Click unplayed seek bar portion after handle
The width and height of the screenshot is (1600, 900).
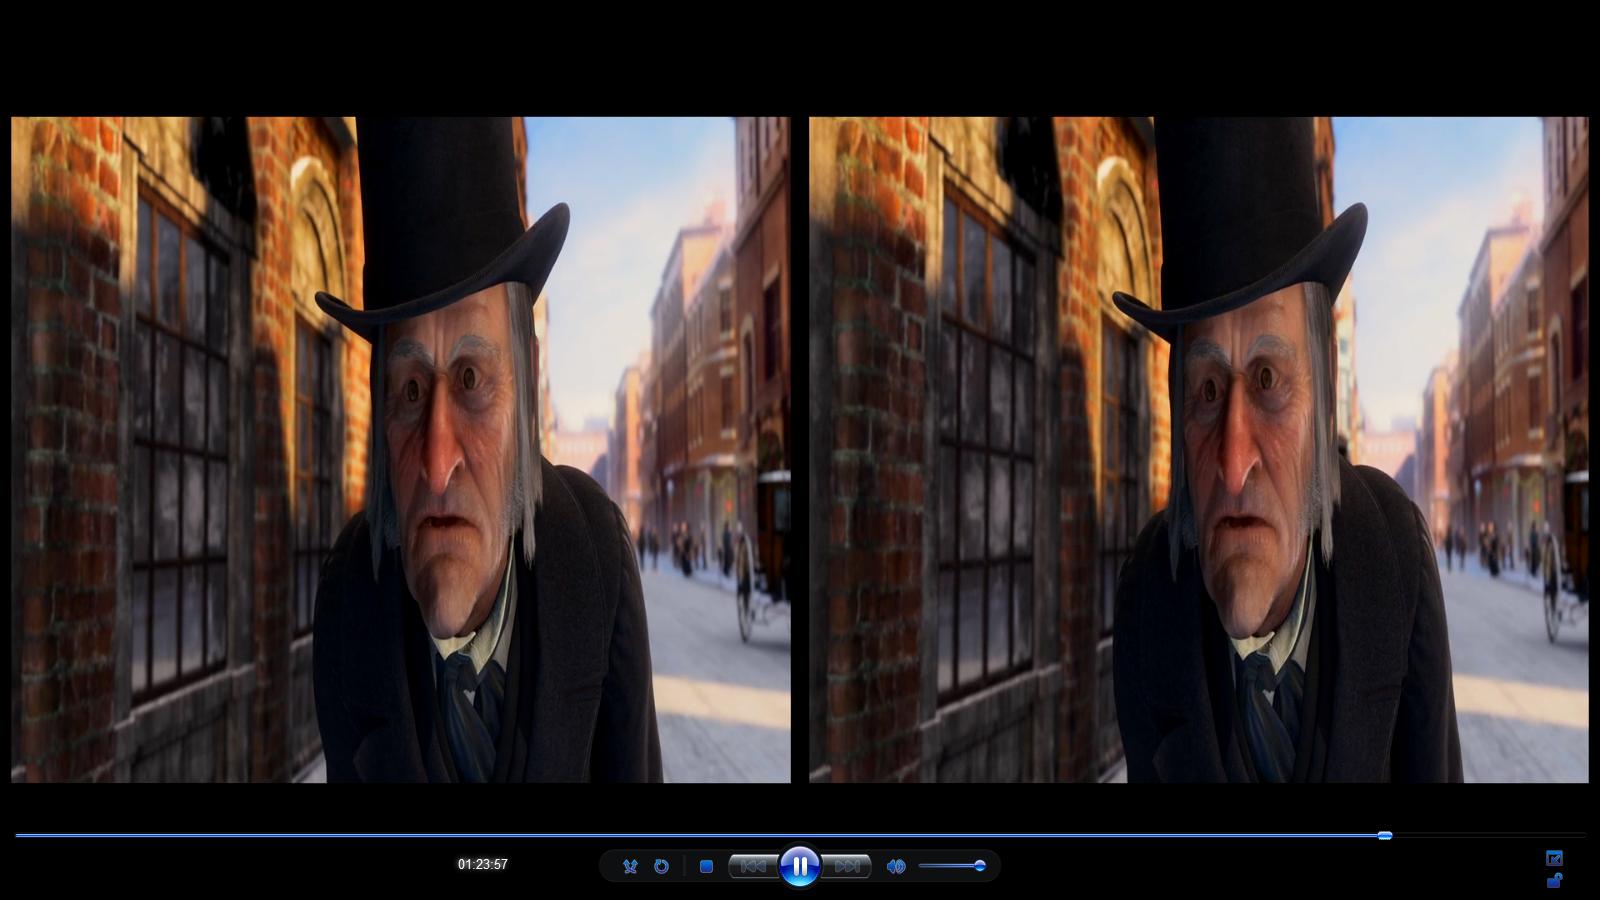pyautogui.click(x=1490, y=835)
